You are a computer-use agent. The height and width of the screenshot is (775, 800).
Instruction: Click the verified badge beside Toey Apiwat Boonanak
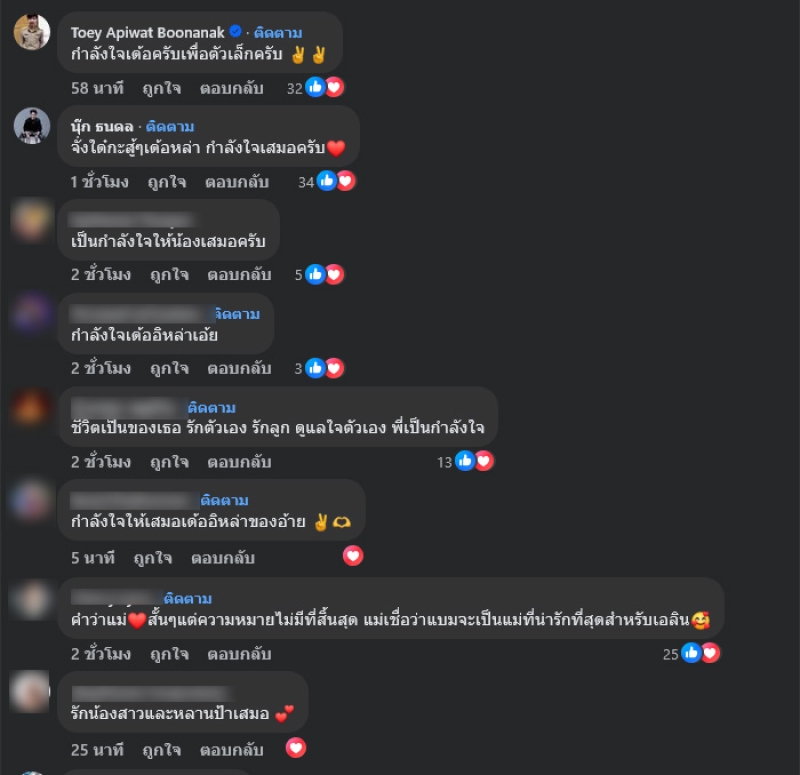click(x=235, y=32)
